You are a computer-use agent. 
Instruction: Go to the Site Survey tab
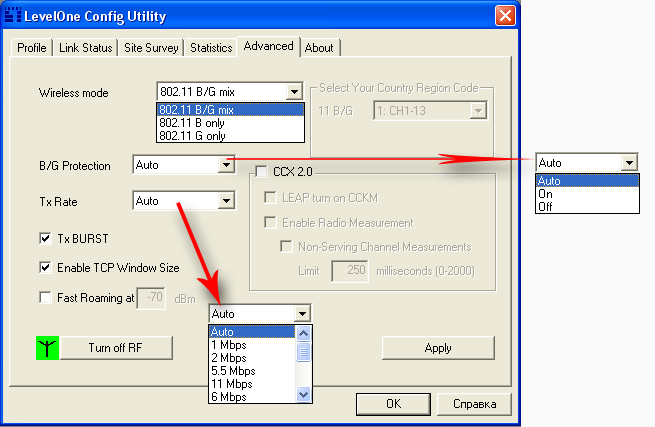[151, 48]
